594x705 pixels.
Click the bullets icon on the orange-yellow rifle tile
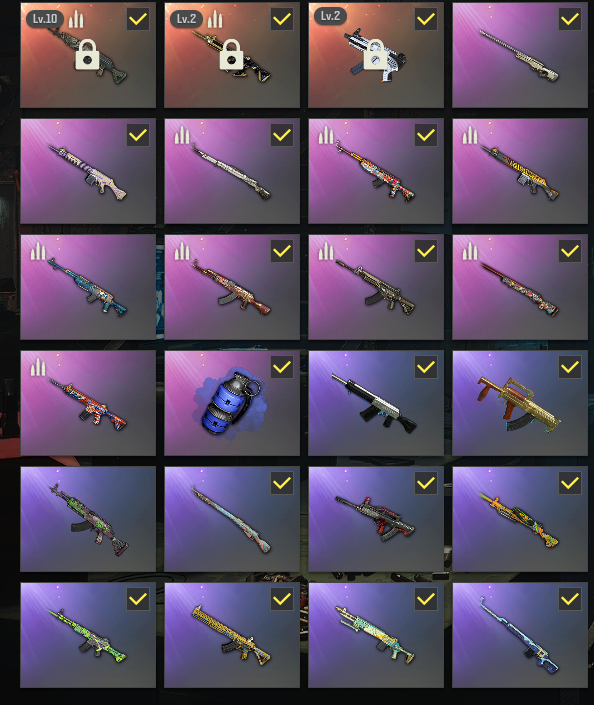pyautogui.click(x=470, y=135)
